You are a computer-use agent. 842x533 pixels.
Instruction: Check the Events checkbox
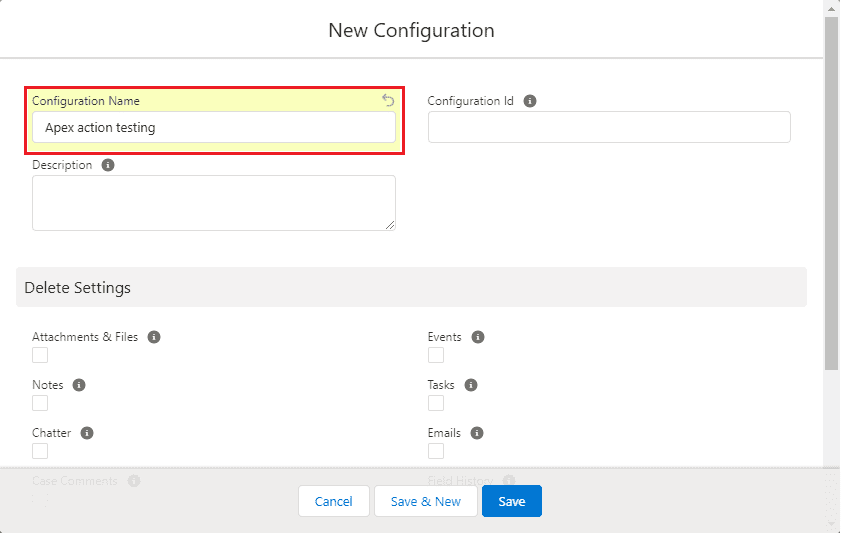pyautogui.click(x=436, y=355)
